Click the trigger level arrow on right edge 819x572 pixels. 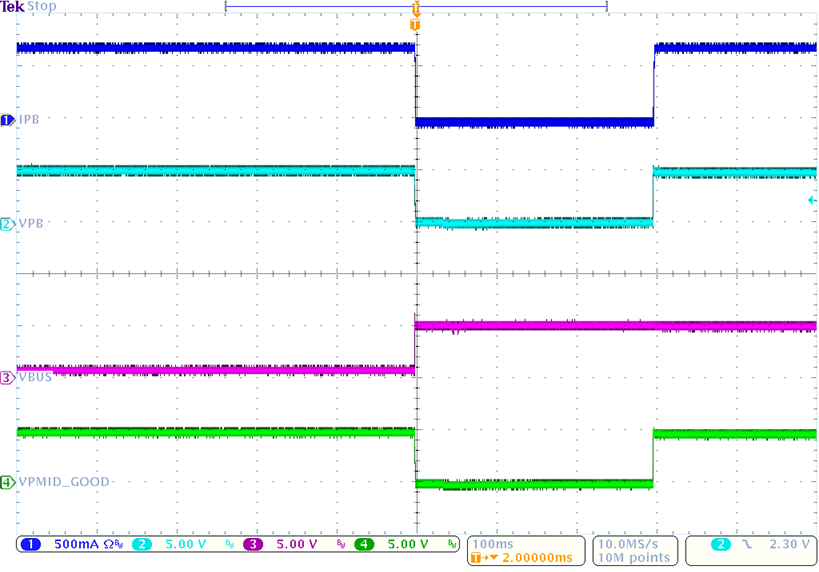pos(811,201)
